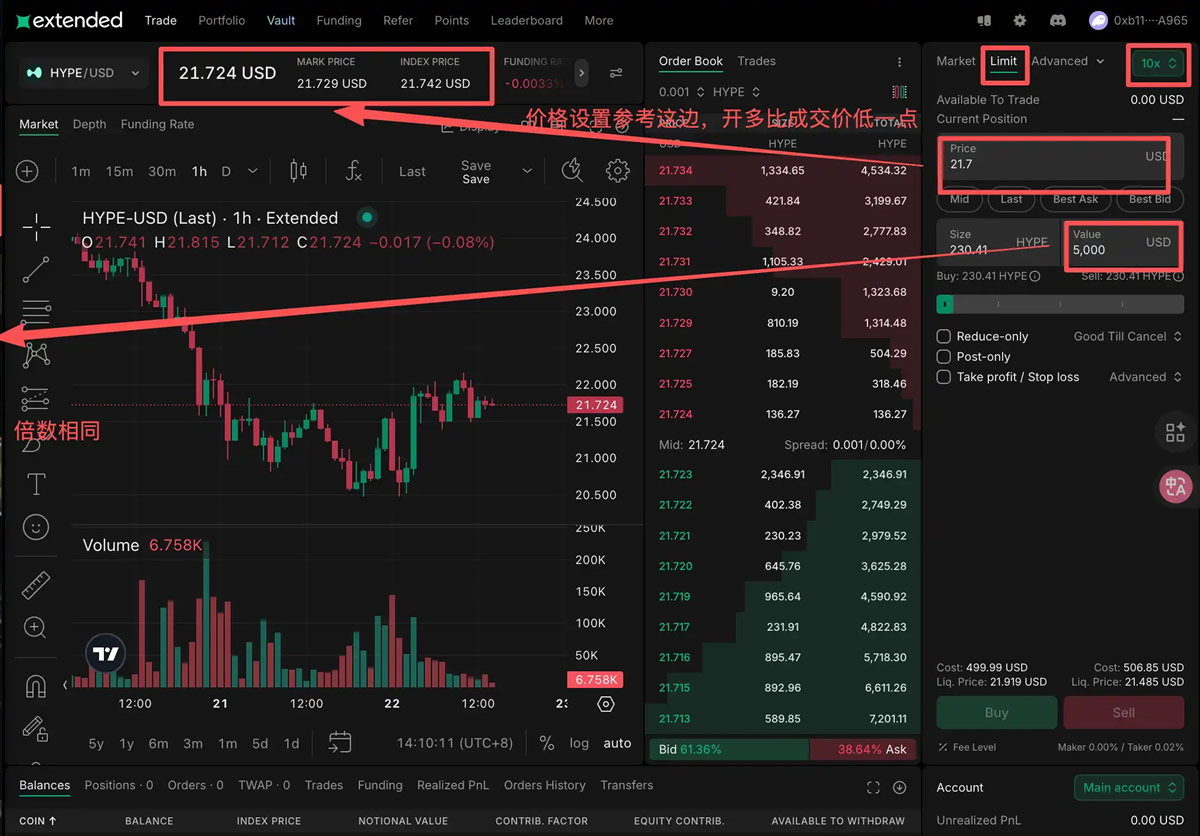Enable the Reduce-only checkbox
Image resolution: width=1200 pixels, height=836 pixels.
(943, 336)
